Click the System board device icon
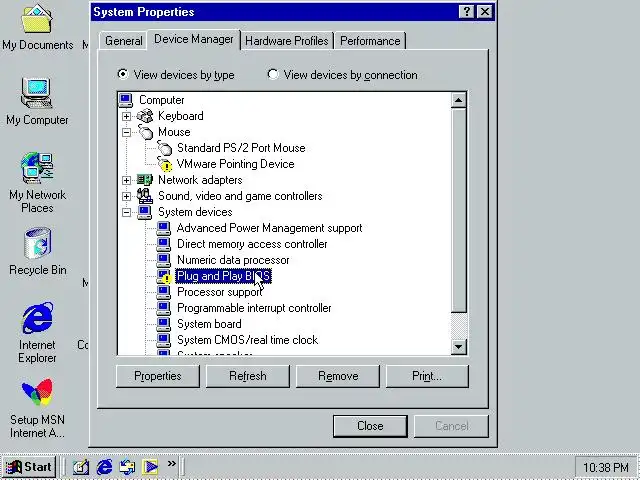Viewport: 640px width, 480px height. point(164,324)
